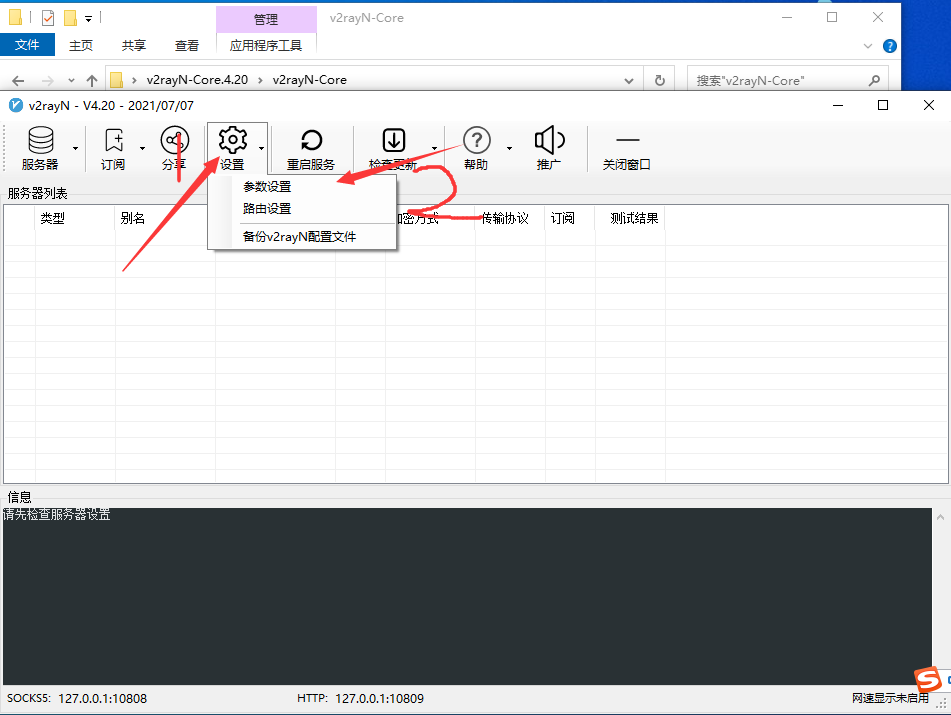Open the 帮助 help toolbar icon
The image size is (951, 715).
pyautogui.click(x=477, y=149)
